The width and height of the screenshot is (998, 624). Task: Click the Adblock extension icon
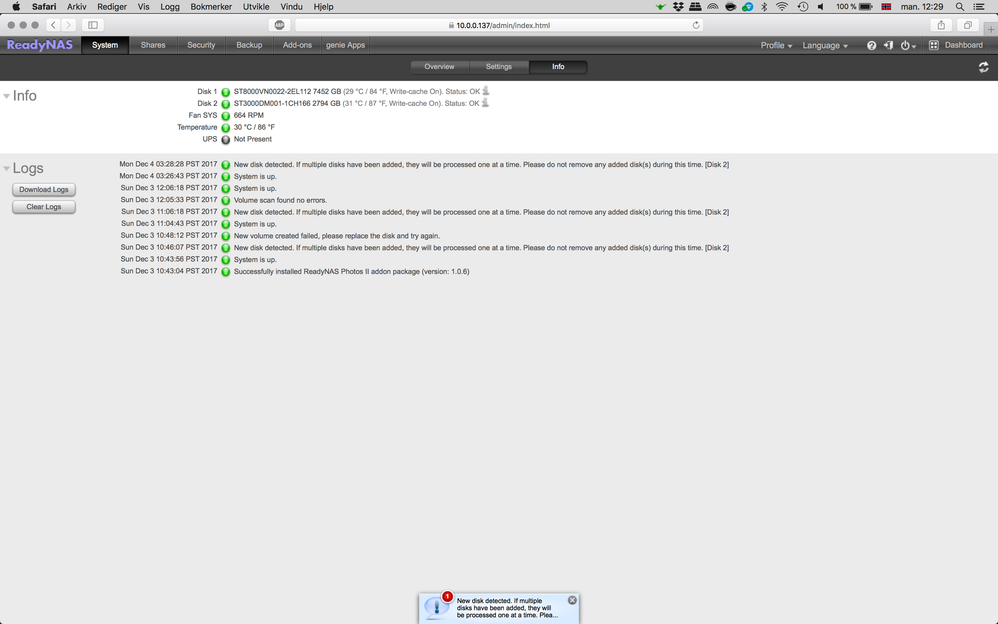coord(279,25)
